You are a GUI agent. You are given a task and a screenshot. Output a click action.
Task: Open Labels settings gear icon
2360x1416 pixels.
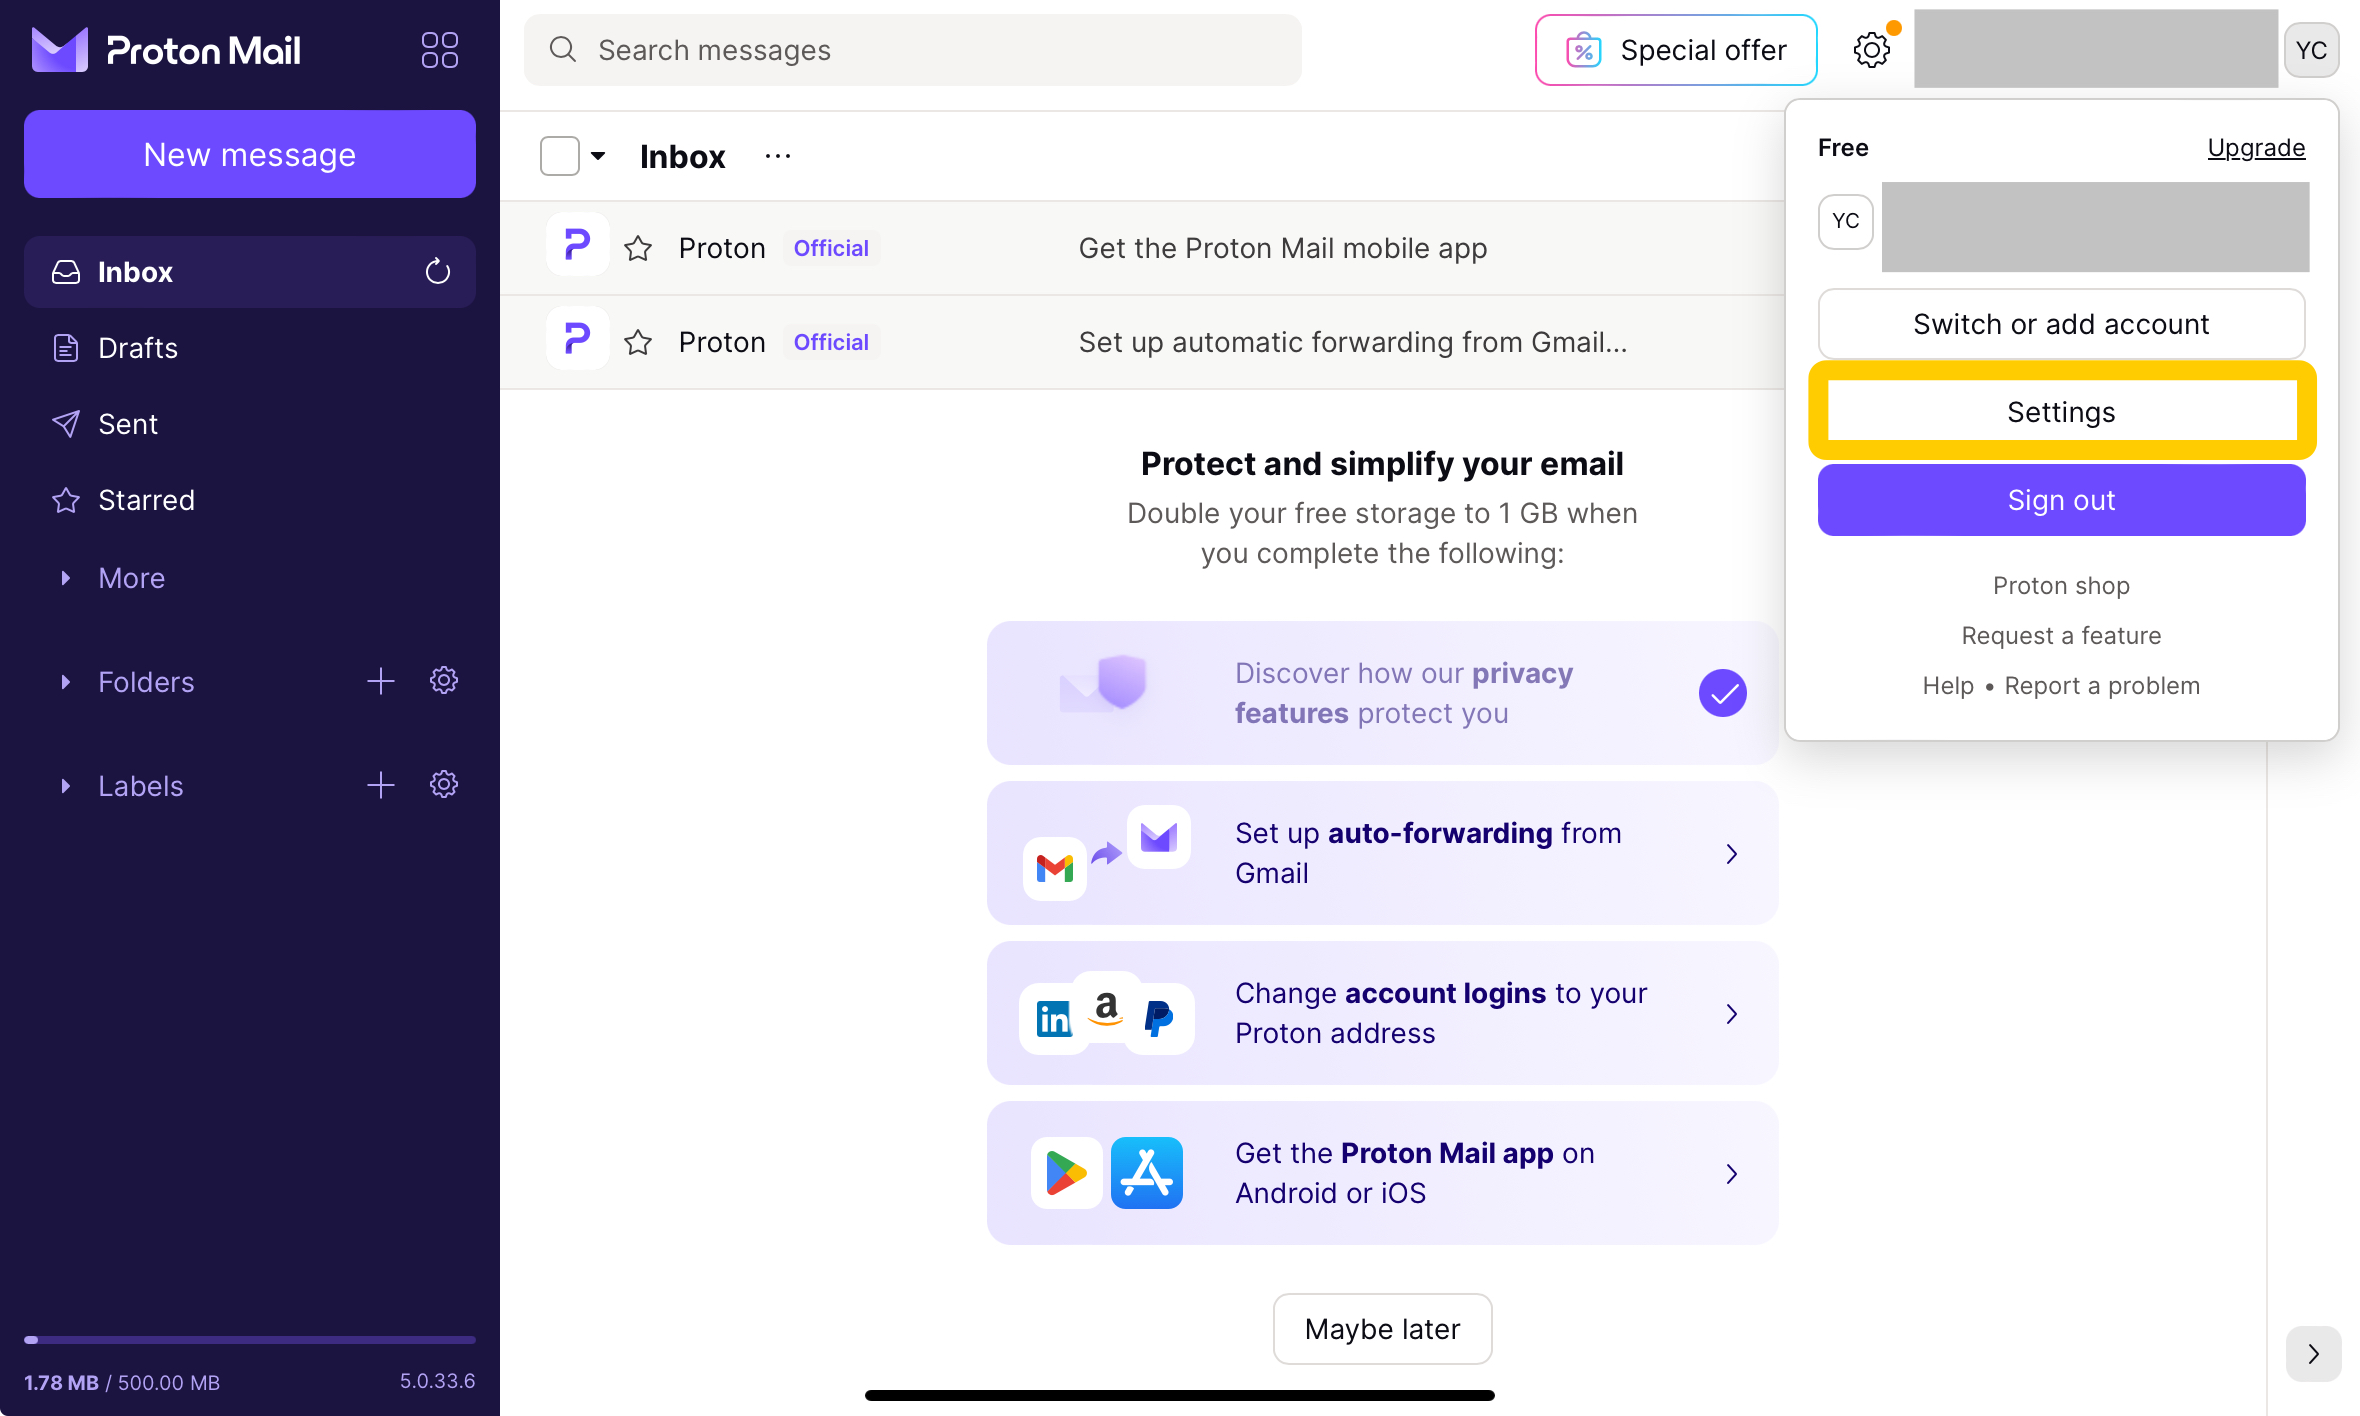pos(444,785)
